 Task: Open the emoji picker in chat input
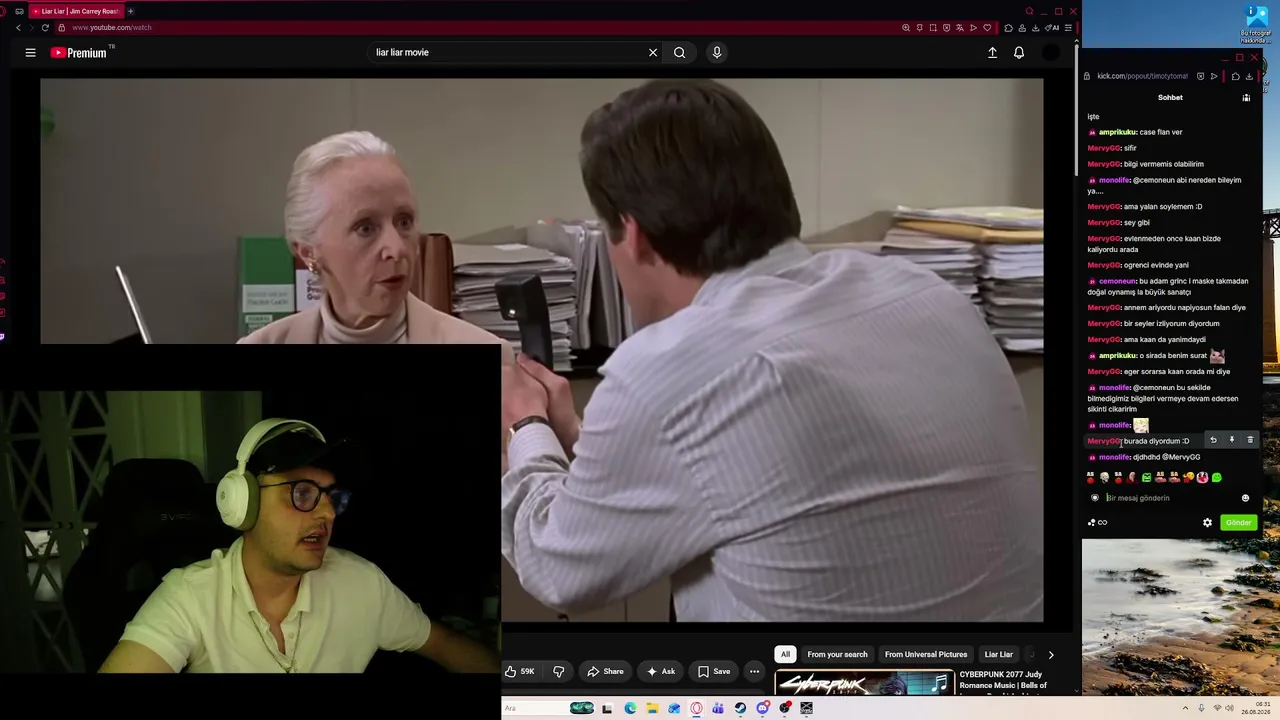(x=1245, y=498)
